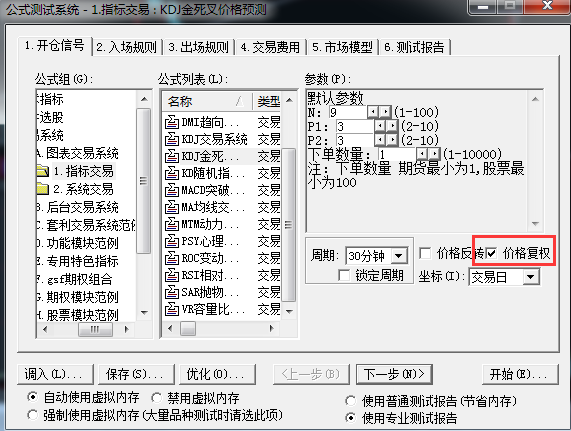
Task: Click the 保存(S)... button
Action: pyautogui.click(x=136, y=374)
